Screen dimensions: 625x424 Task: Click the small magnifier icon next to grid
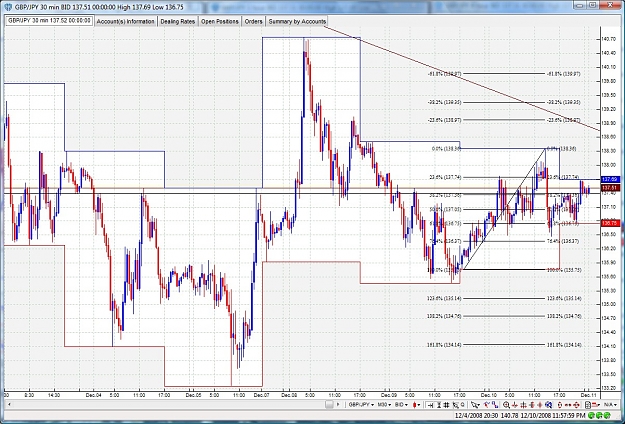[463, 405]
